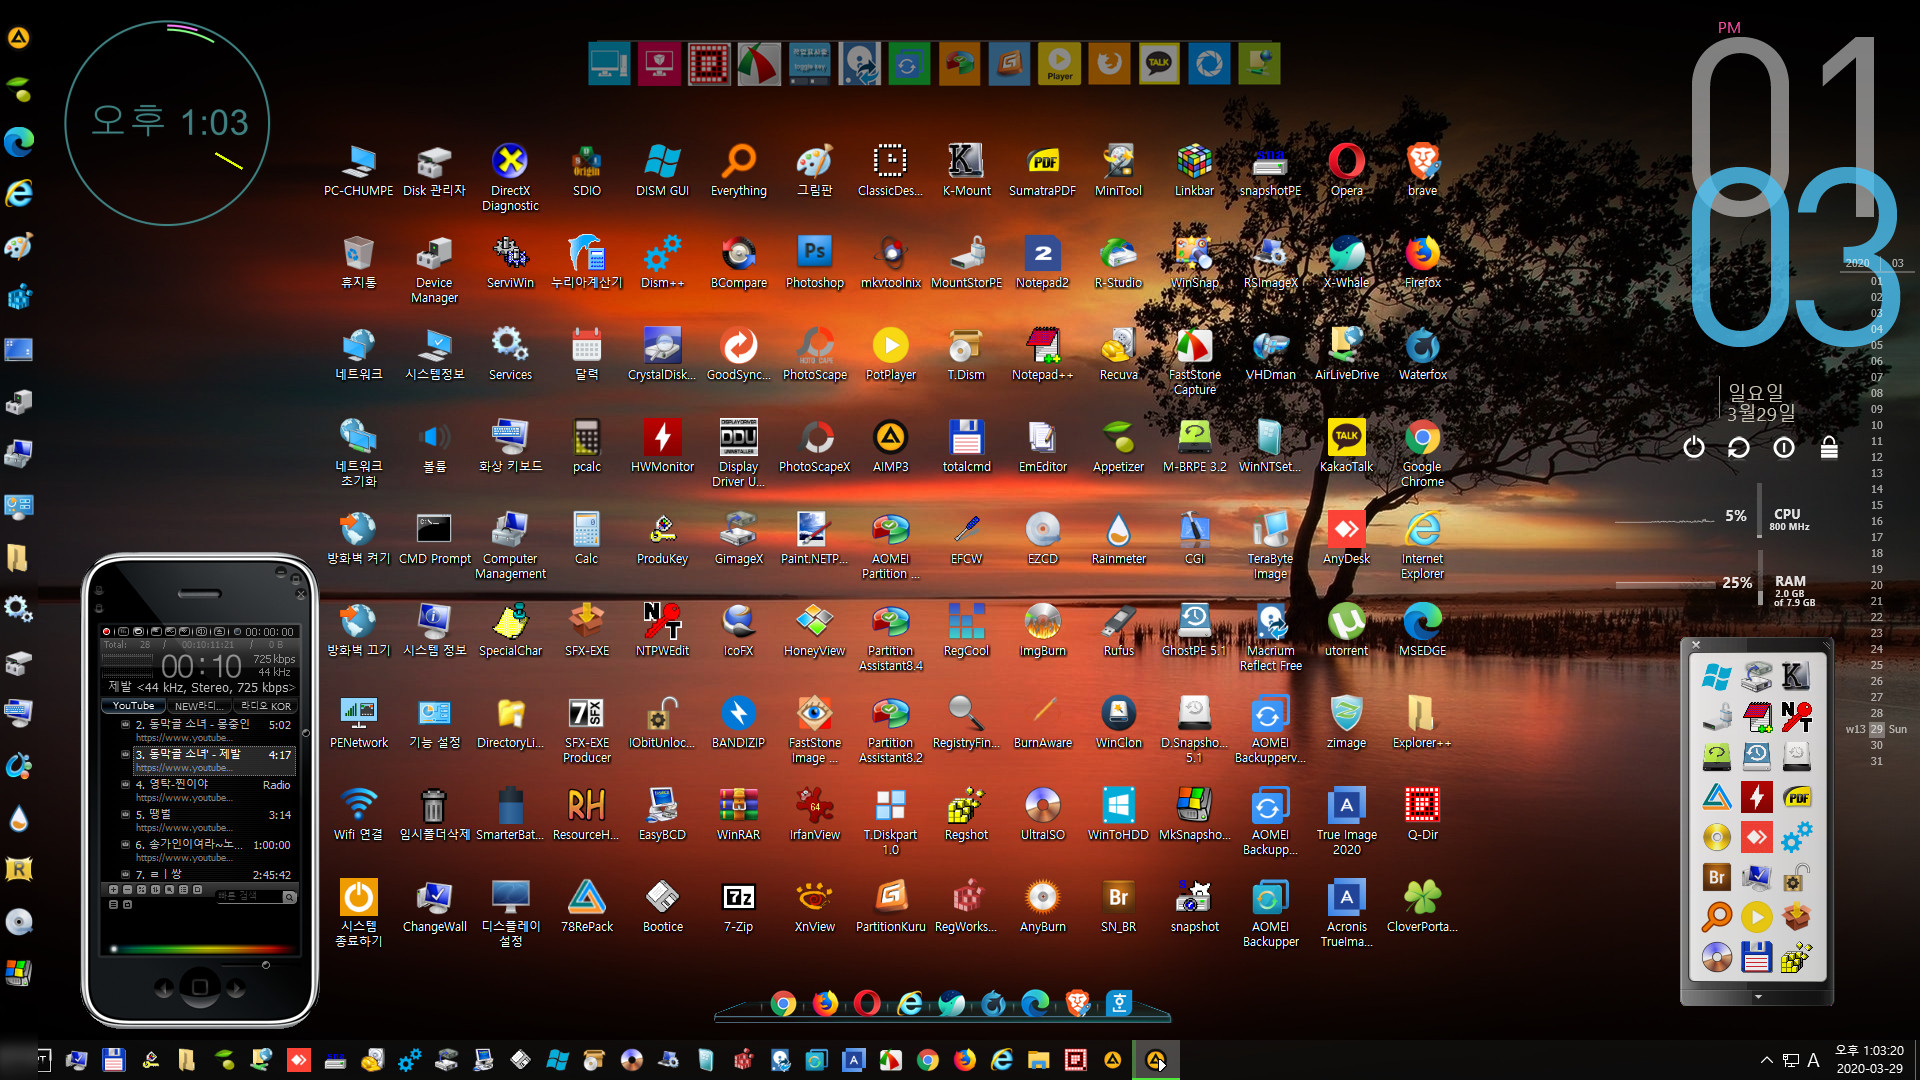Launch Photoshop from the desktop
Image resolution: width=1920 pixels, height=1080 pixels.
pyautogui.click(x=814, y=262)
